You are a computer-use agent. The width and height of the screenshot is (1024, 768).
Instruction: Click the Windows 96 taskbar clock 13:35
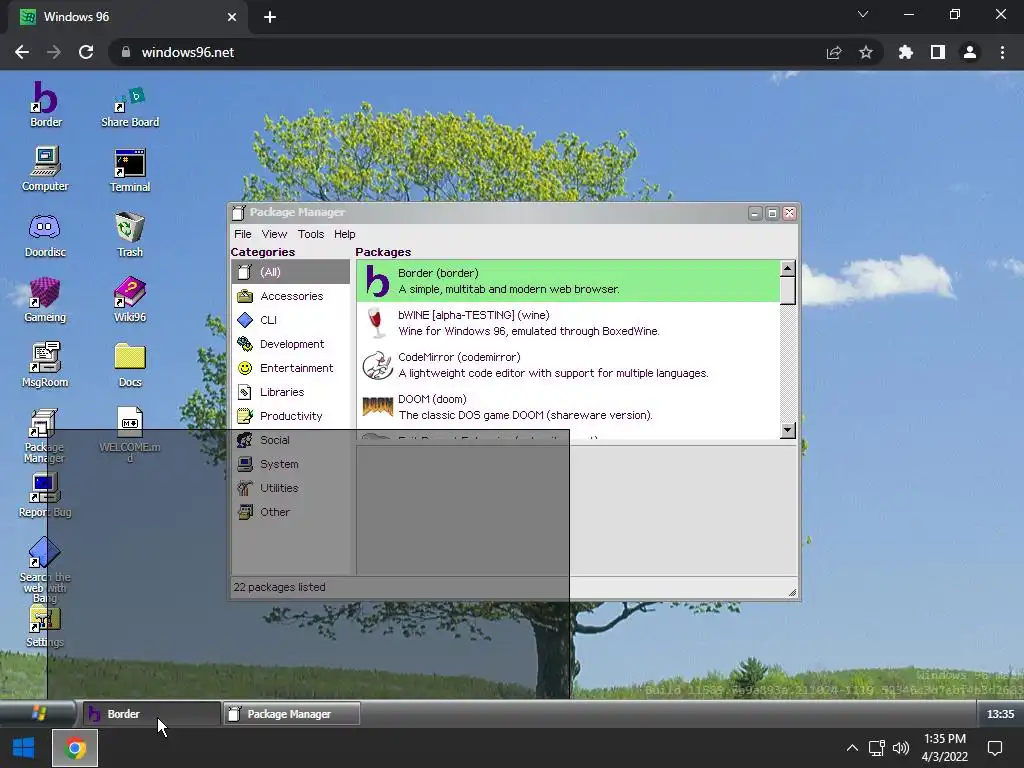[1000, 714]
